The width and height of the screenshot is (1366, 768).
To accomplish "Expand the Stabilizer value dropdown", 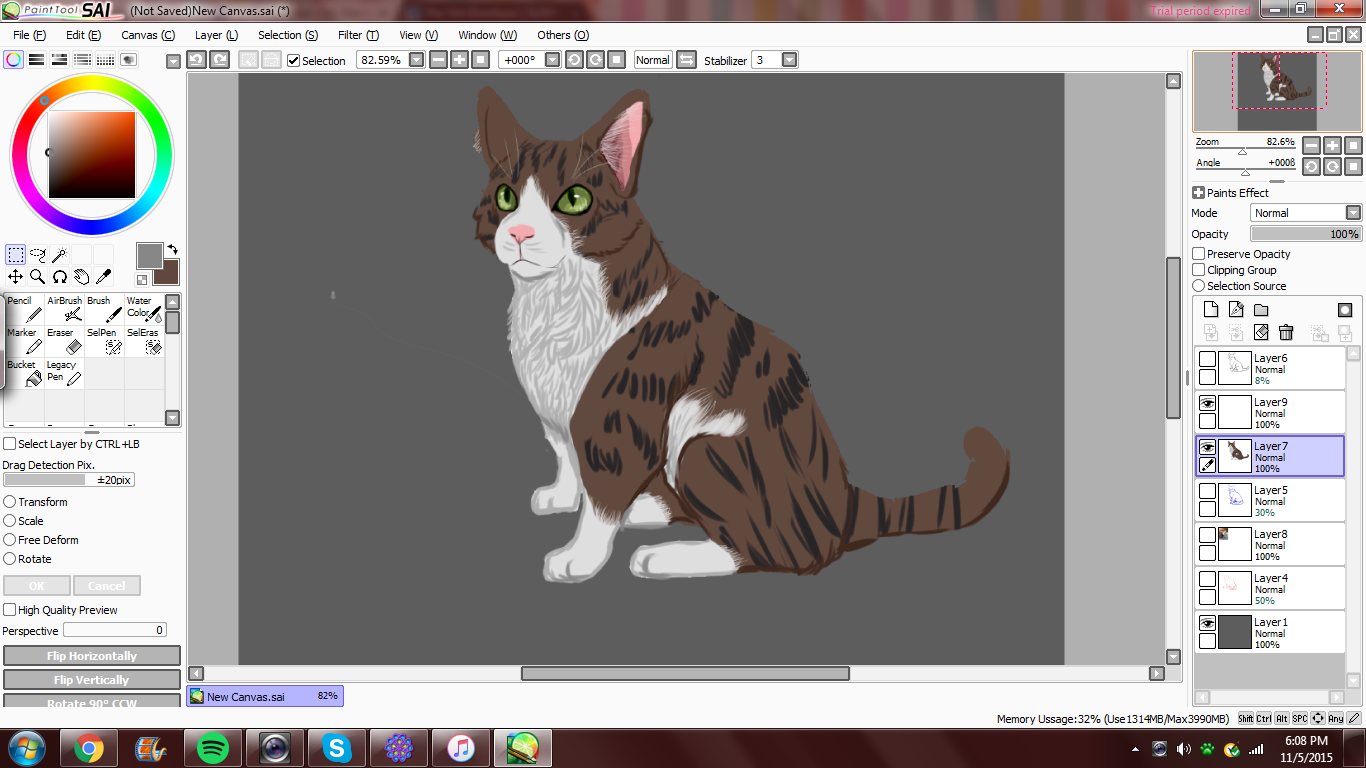I will 789,60.
